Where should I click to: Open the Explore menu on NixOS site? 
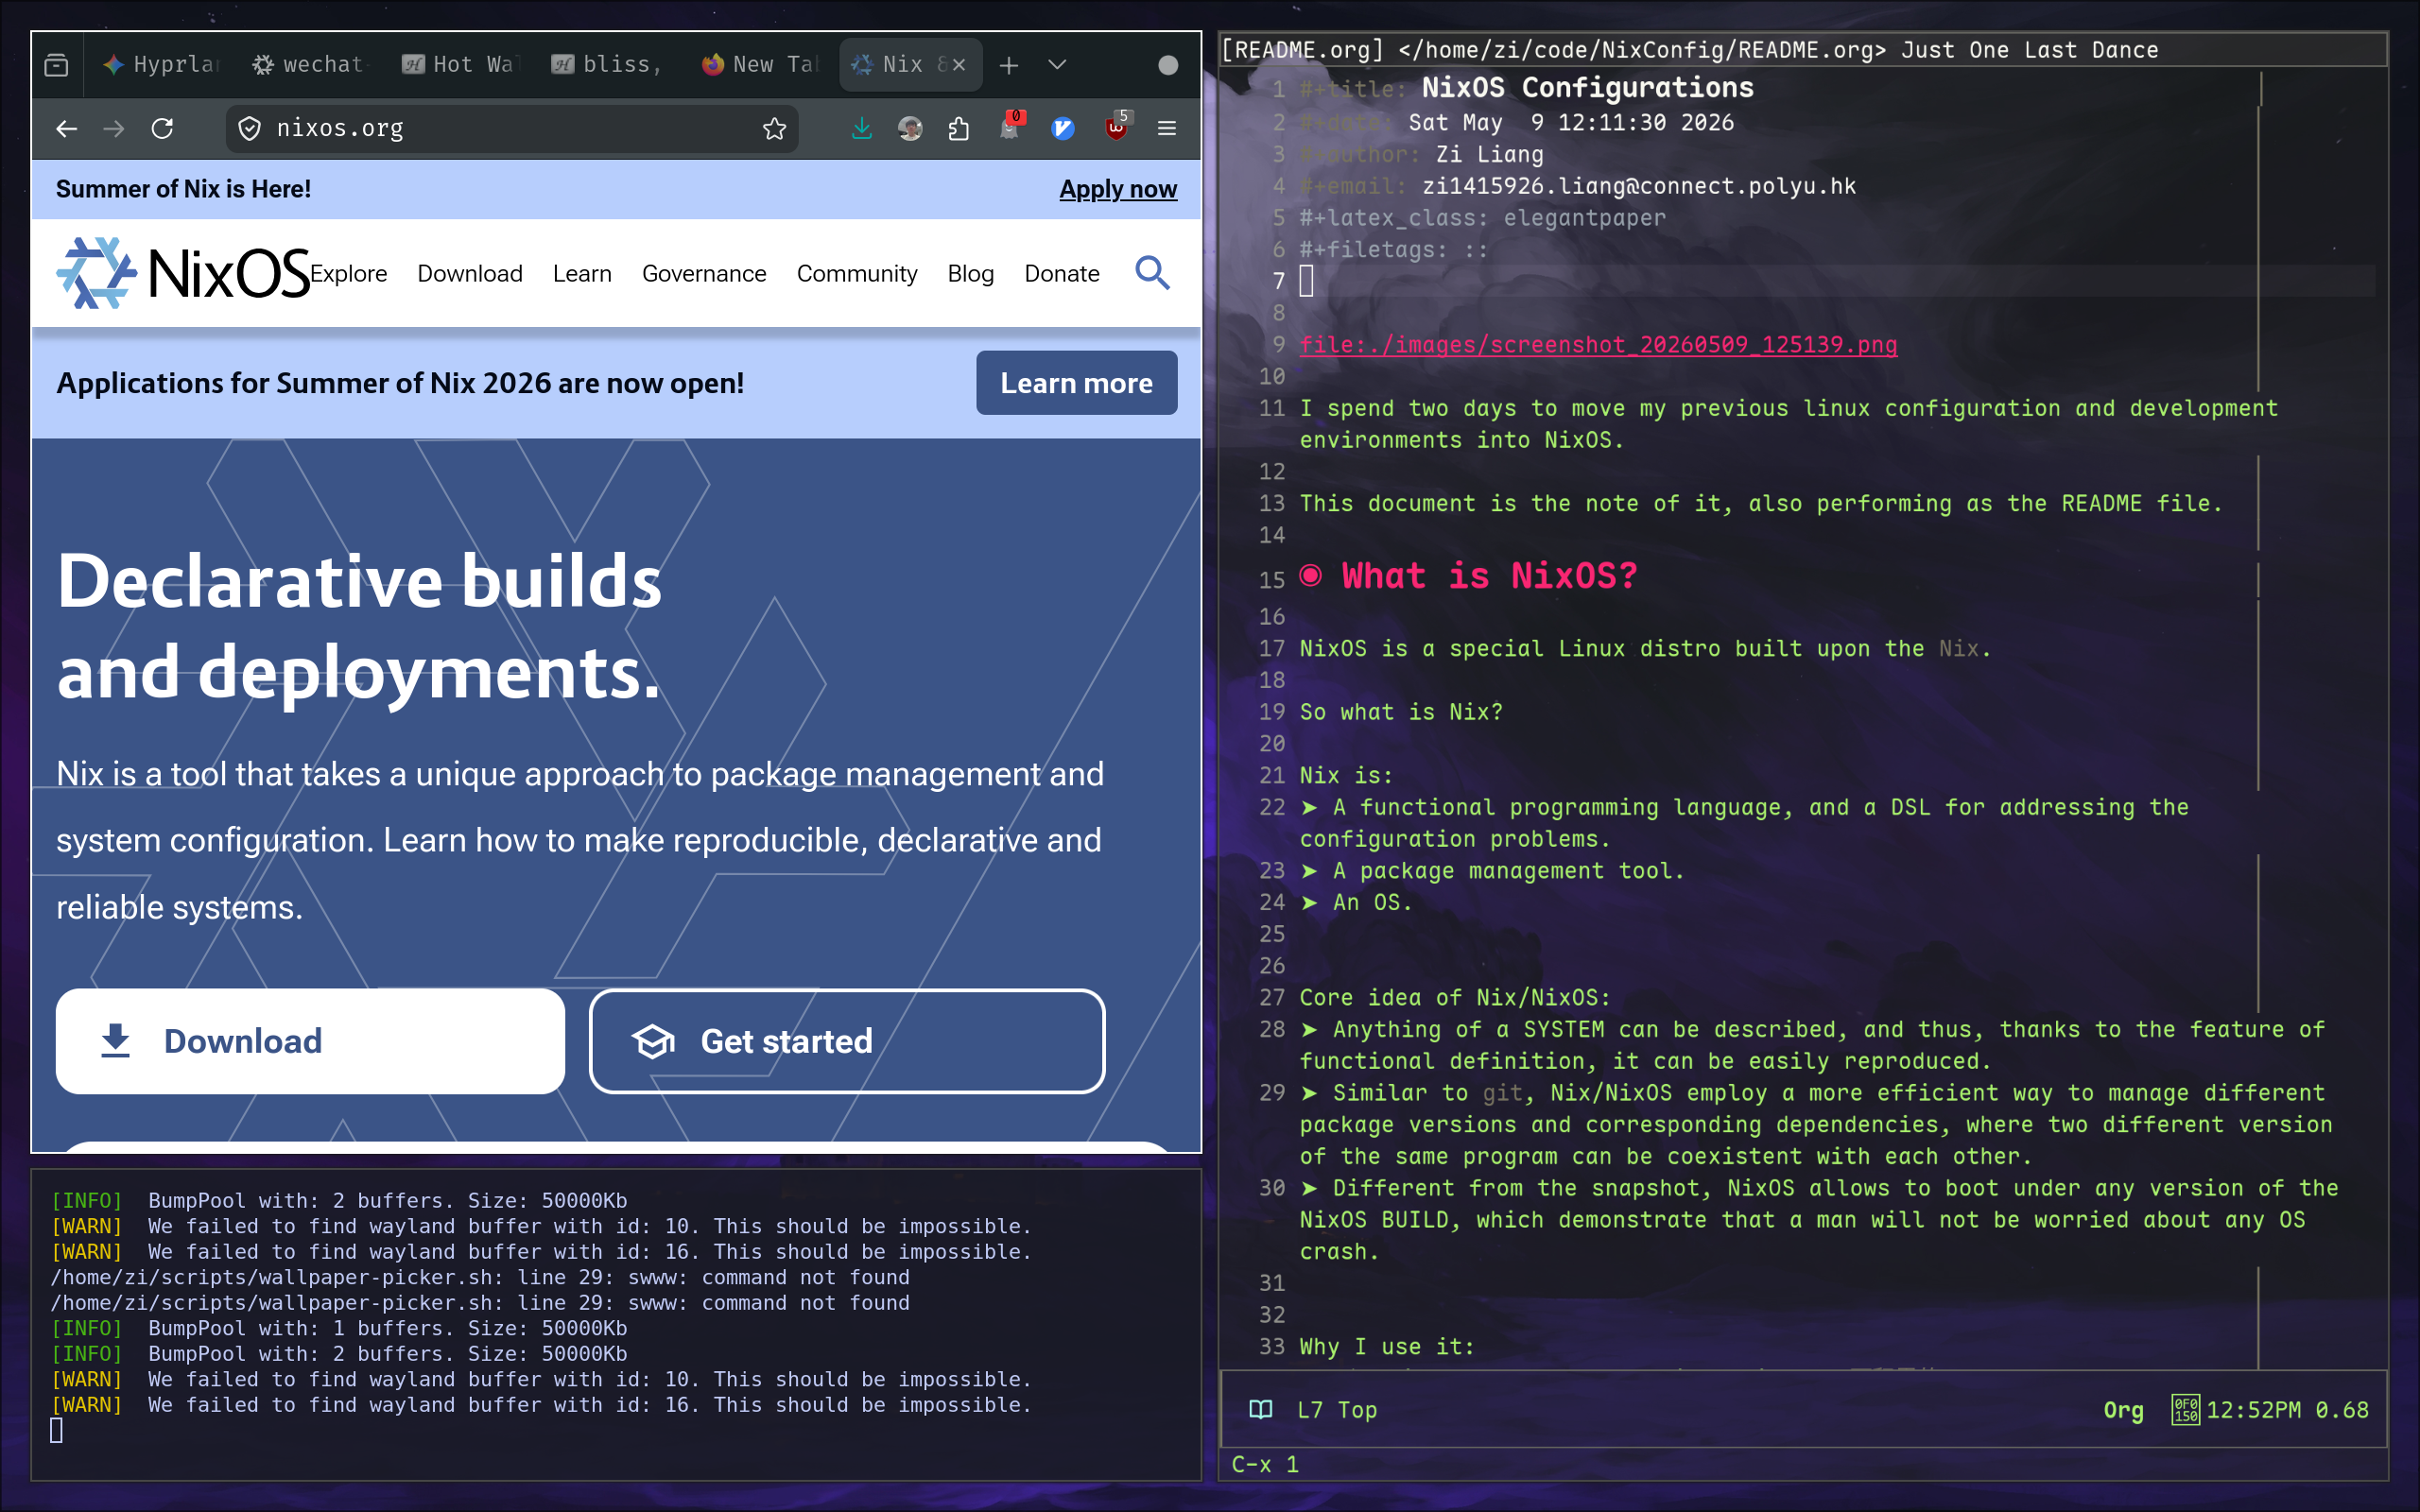pyautogui.click(x=348, y=273)
